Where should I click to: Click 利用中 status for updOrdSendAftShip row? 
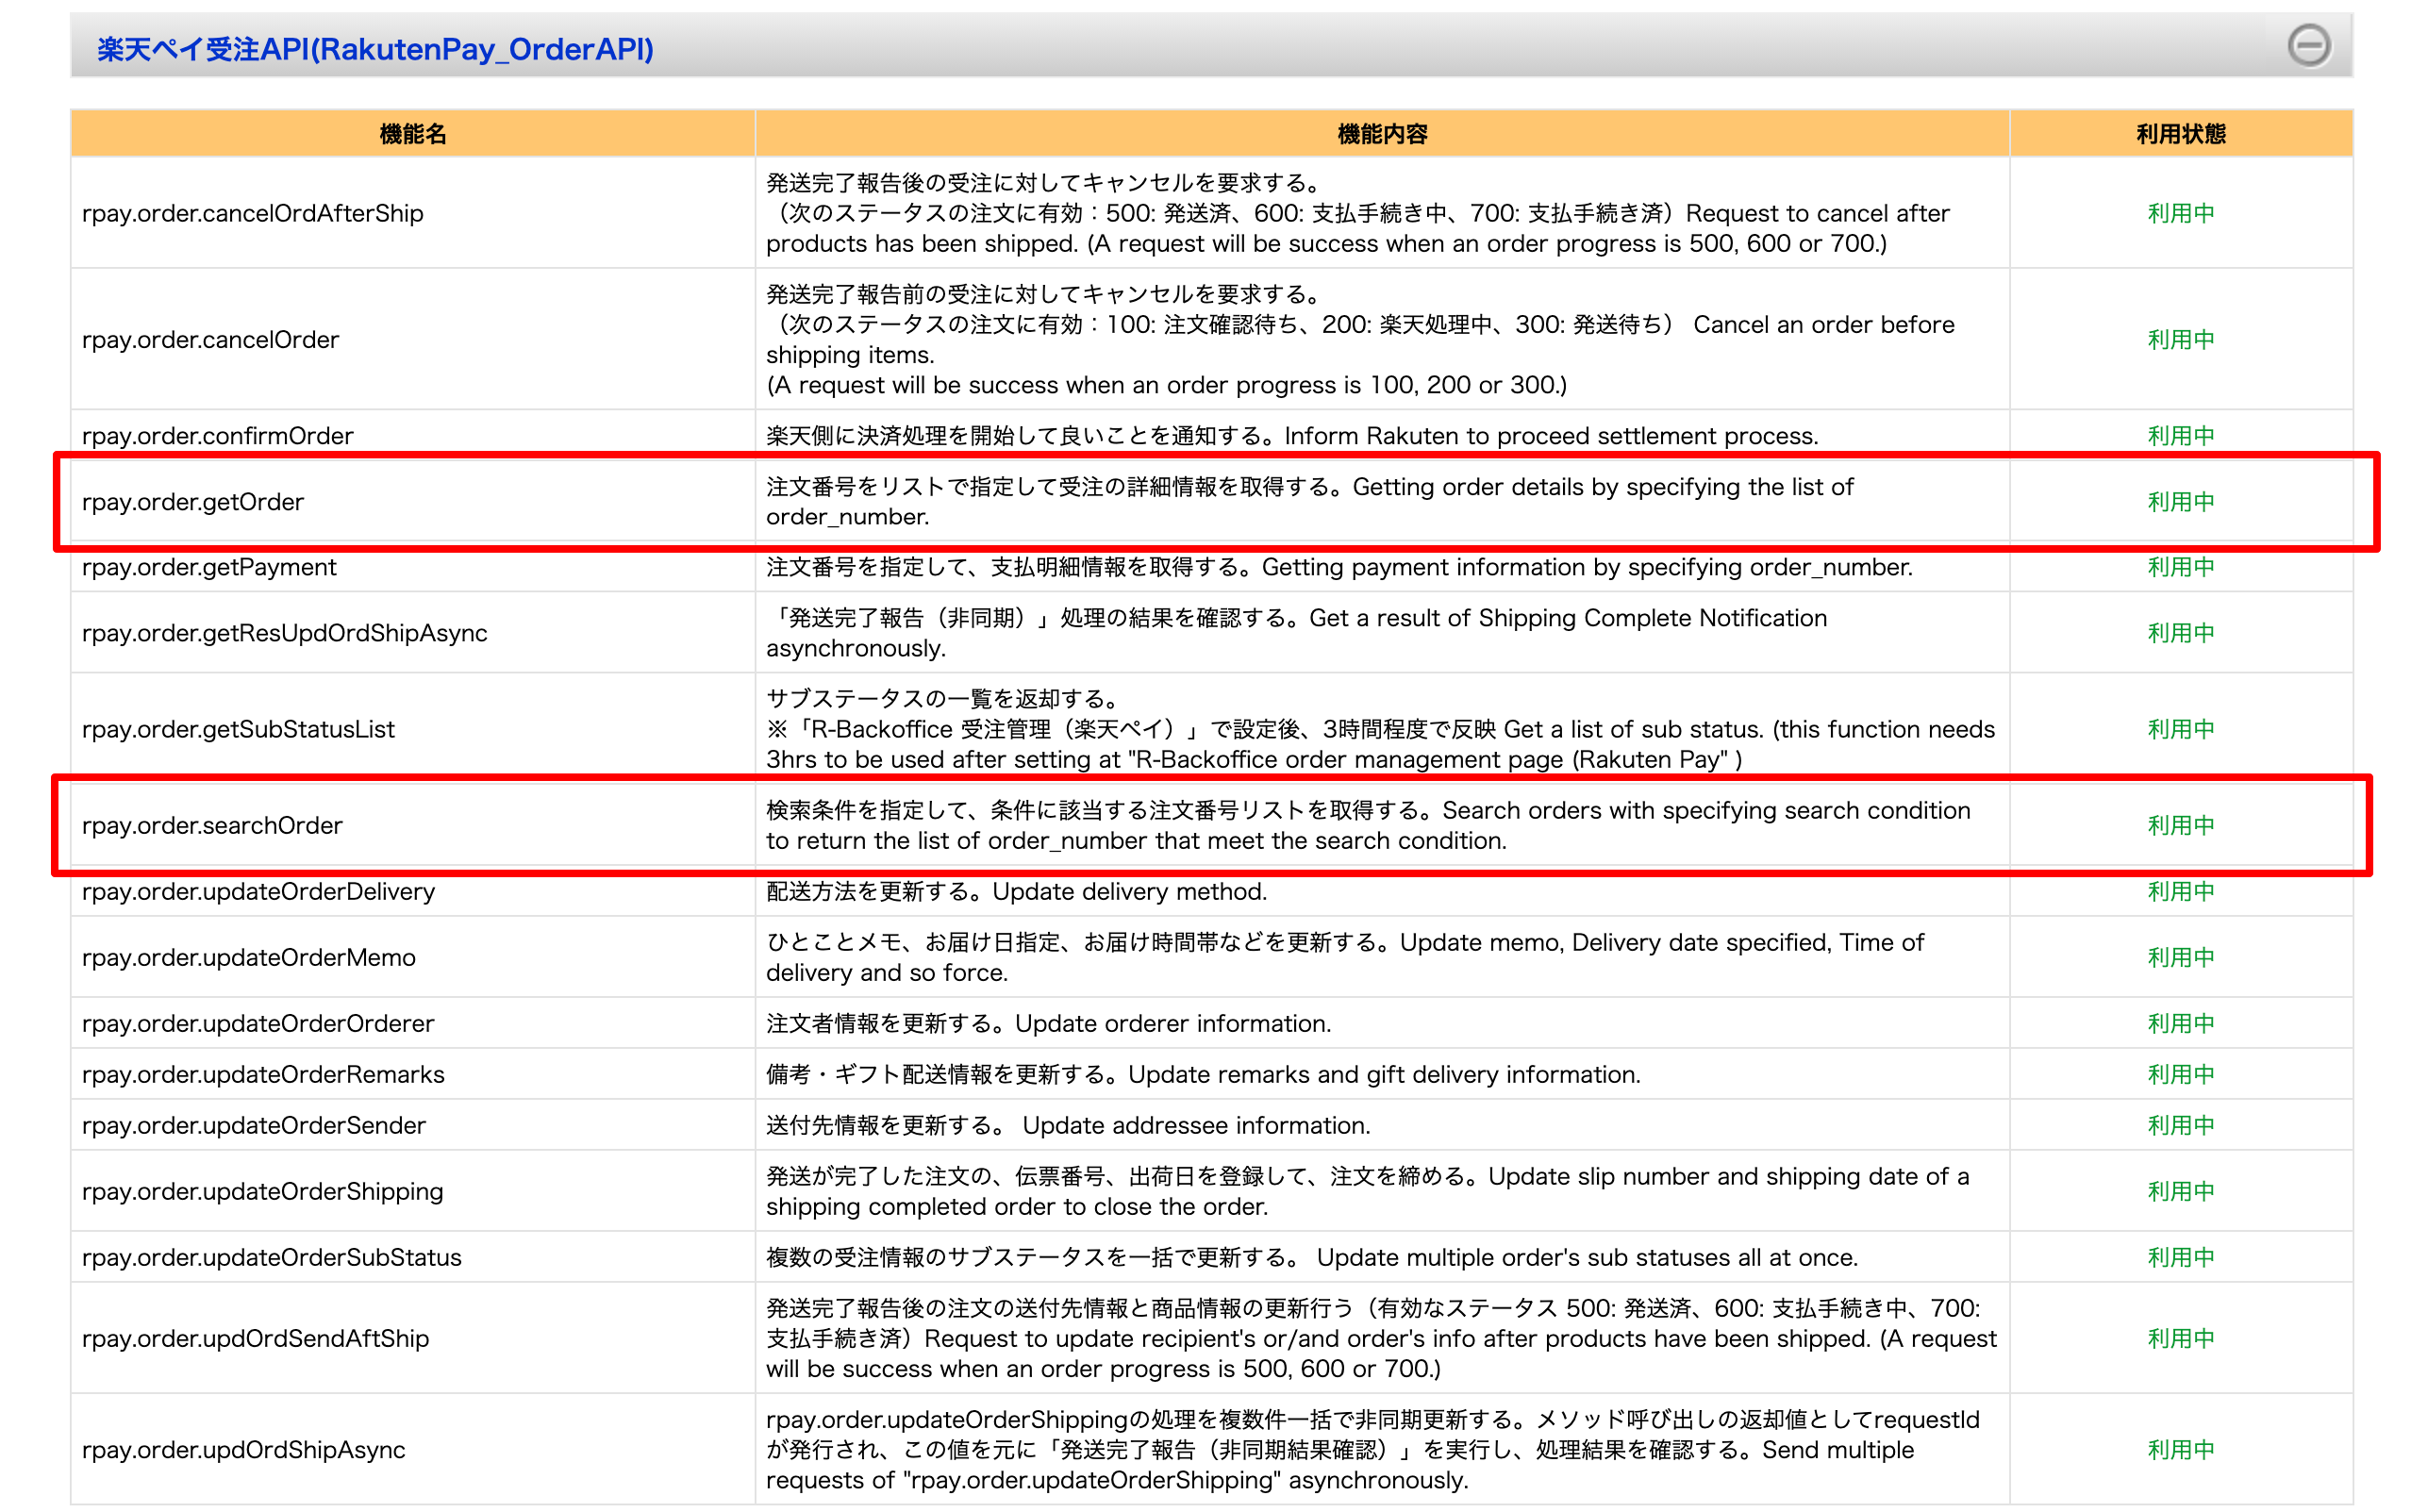pos(2180,1339)
